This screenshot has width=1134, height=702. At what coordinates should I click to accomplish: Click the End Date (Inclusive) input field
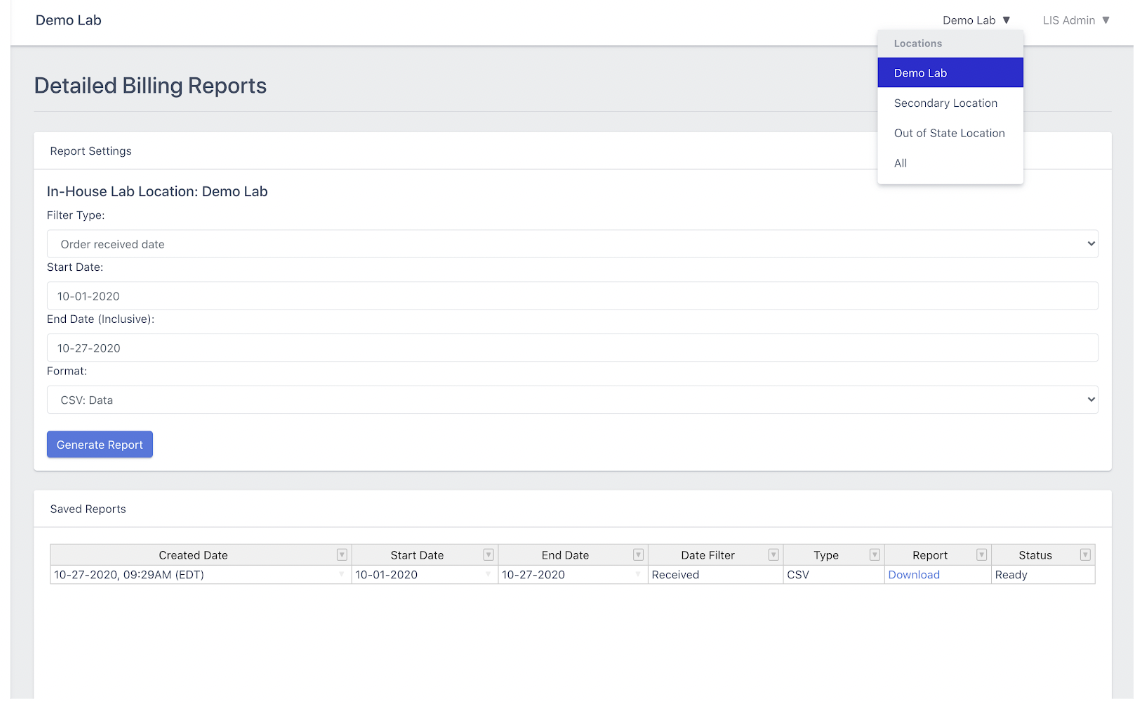click(x=573, y=348)
